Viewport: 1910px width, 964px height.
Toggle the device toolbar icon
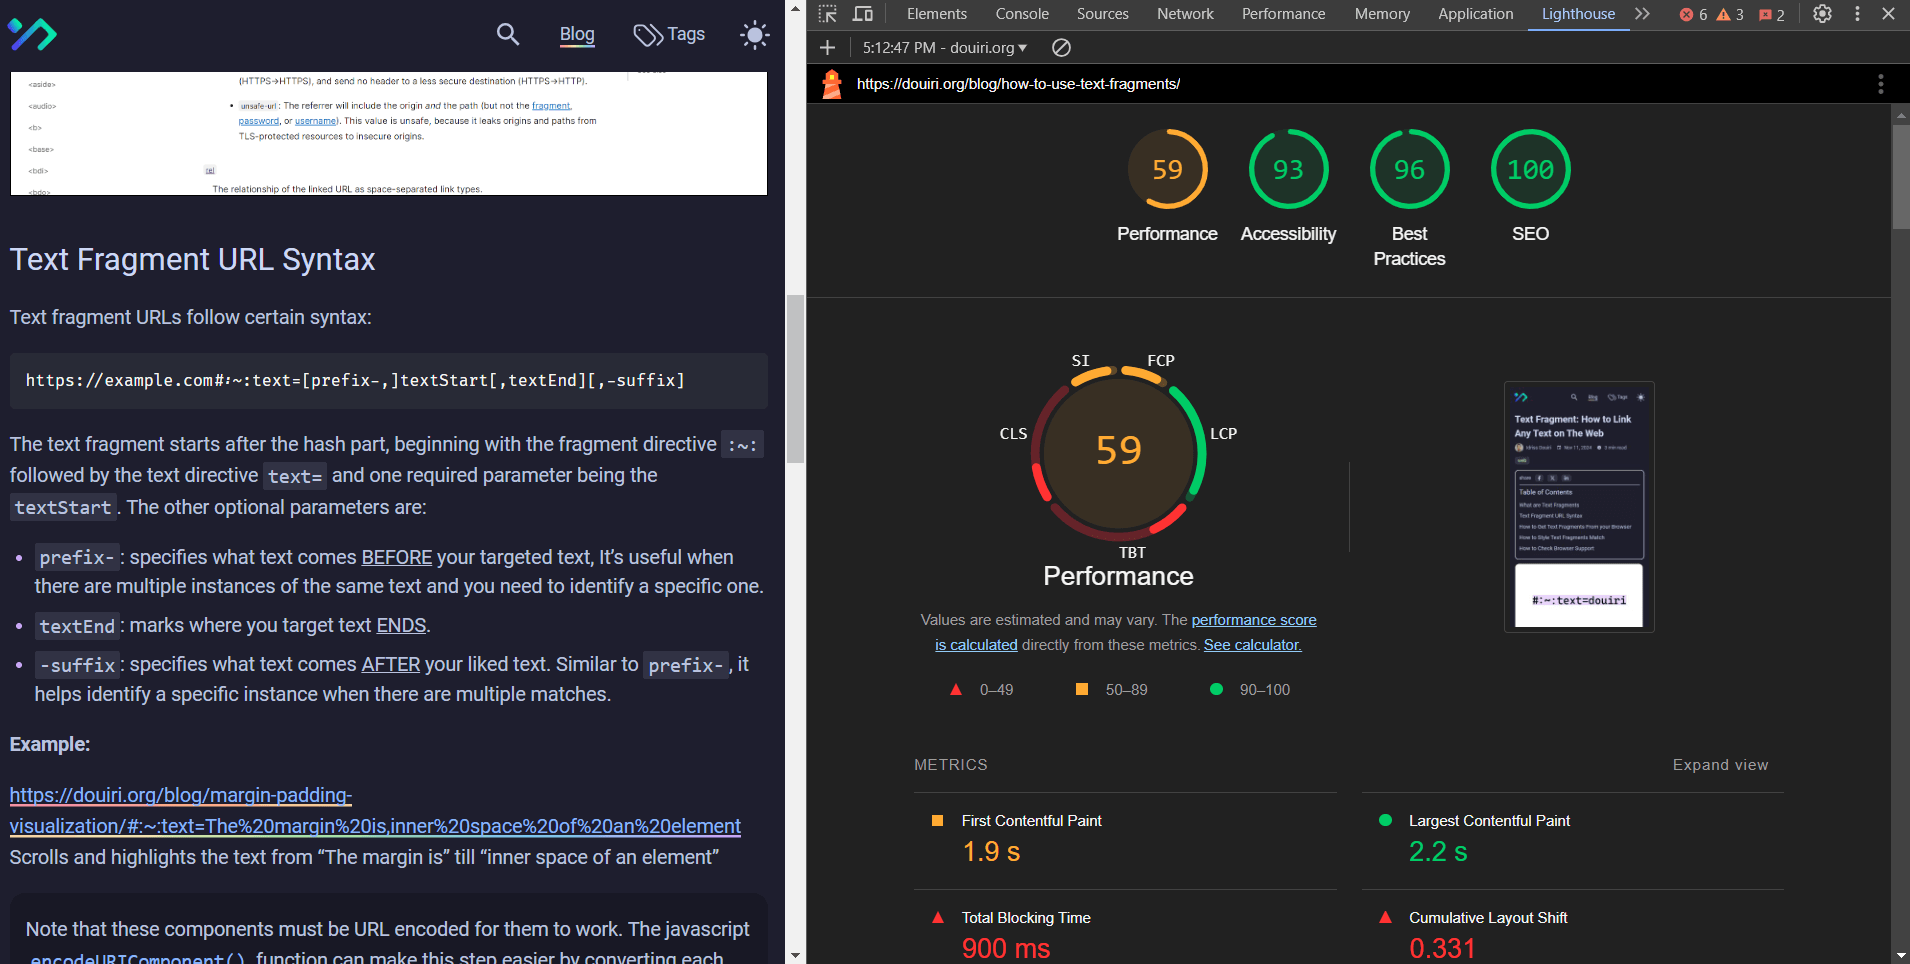coord(863,14)
